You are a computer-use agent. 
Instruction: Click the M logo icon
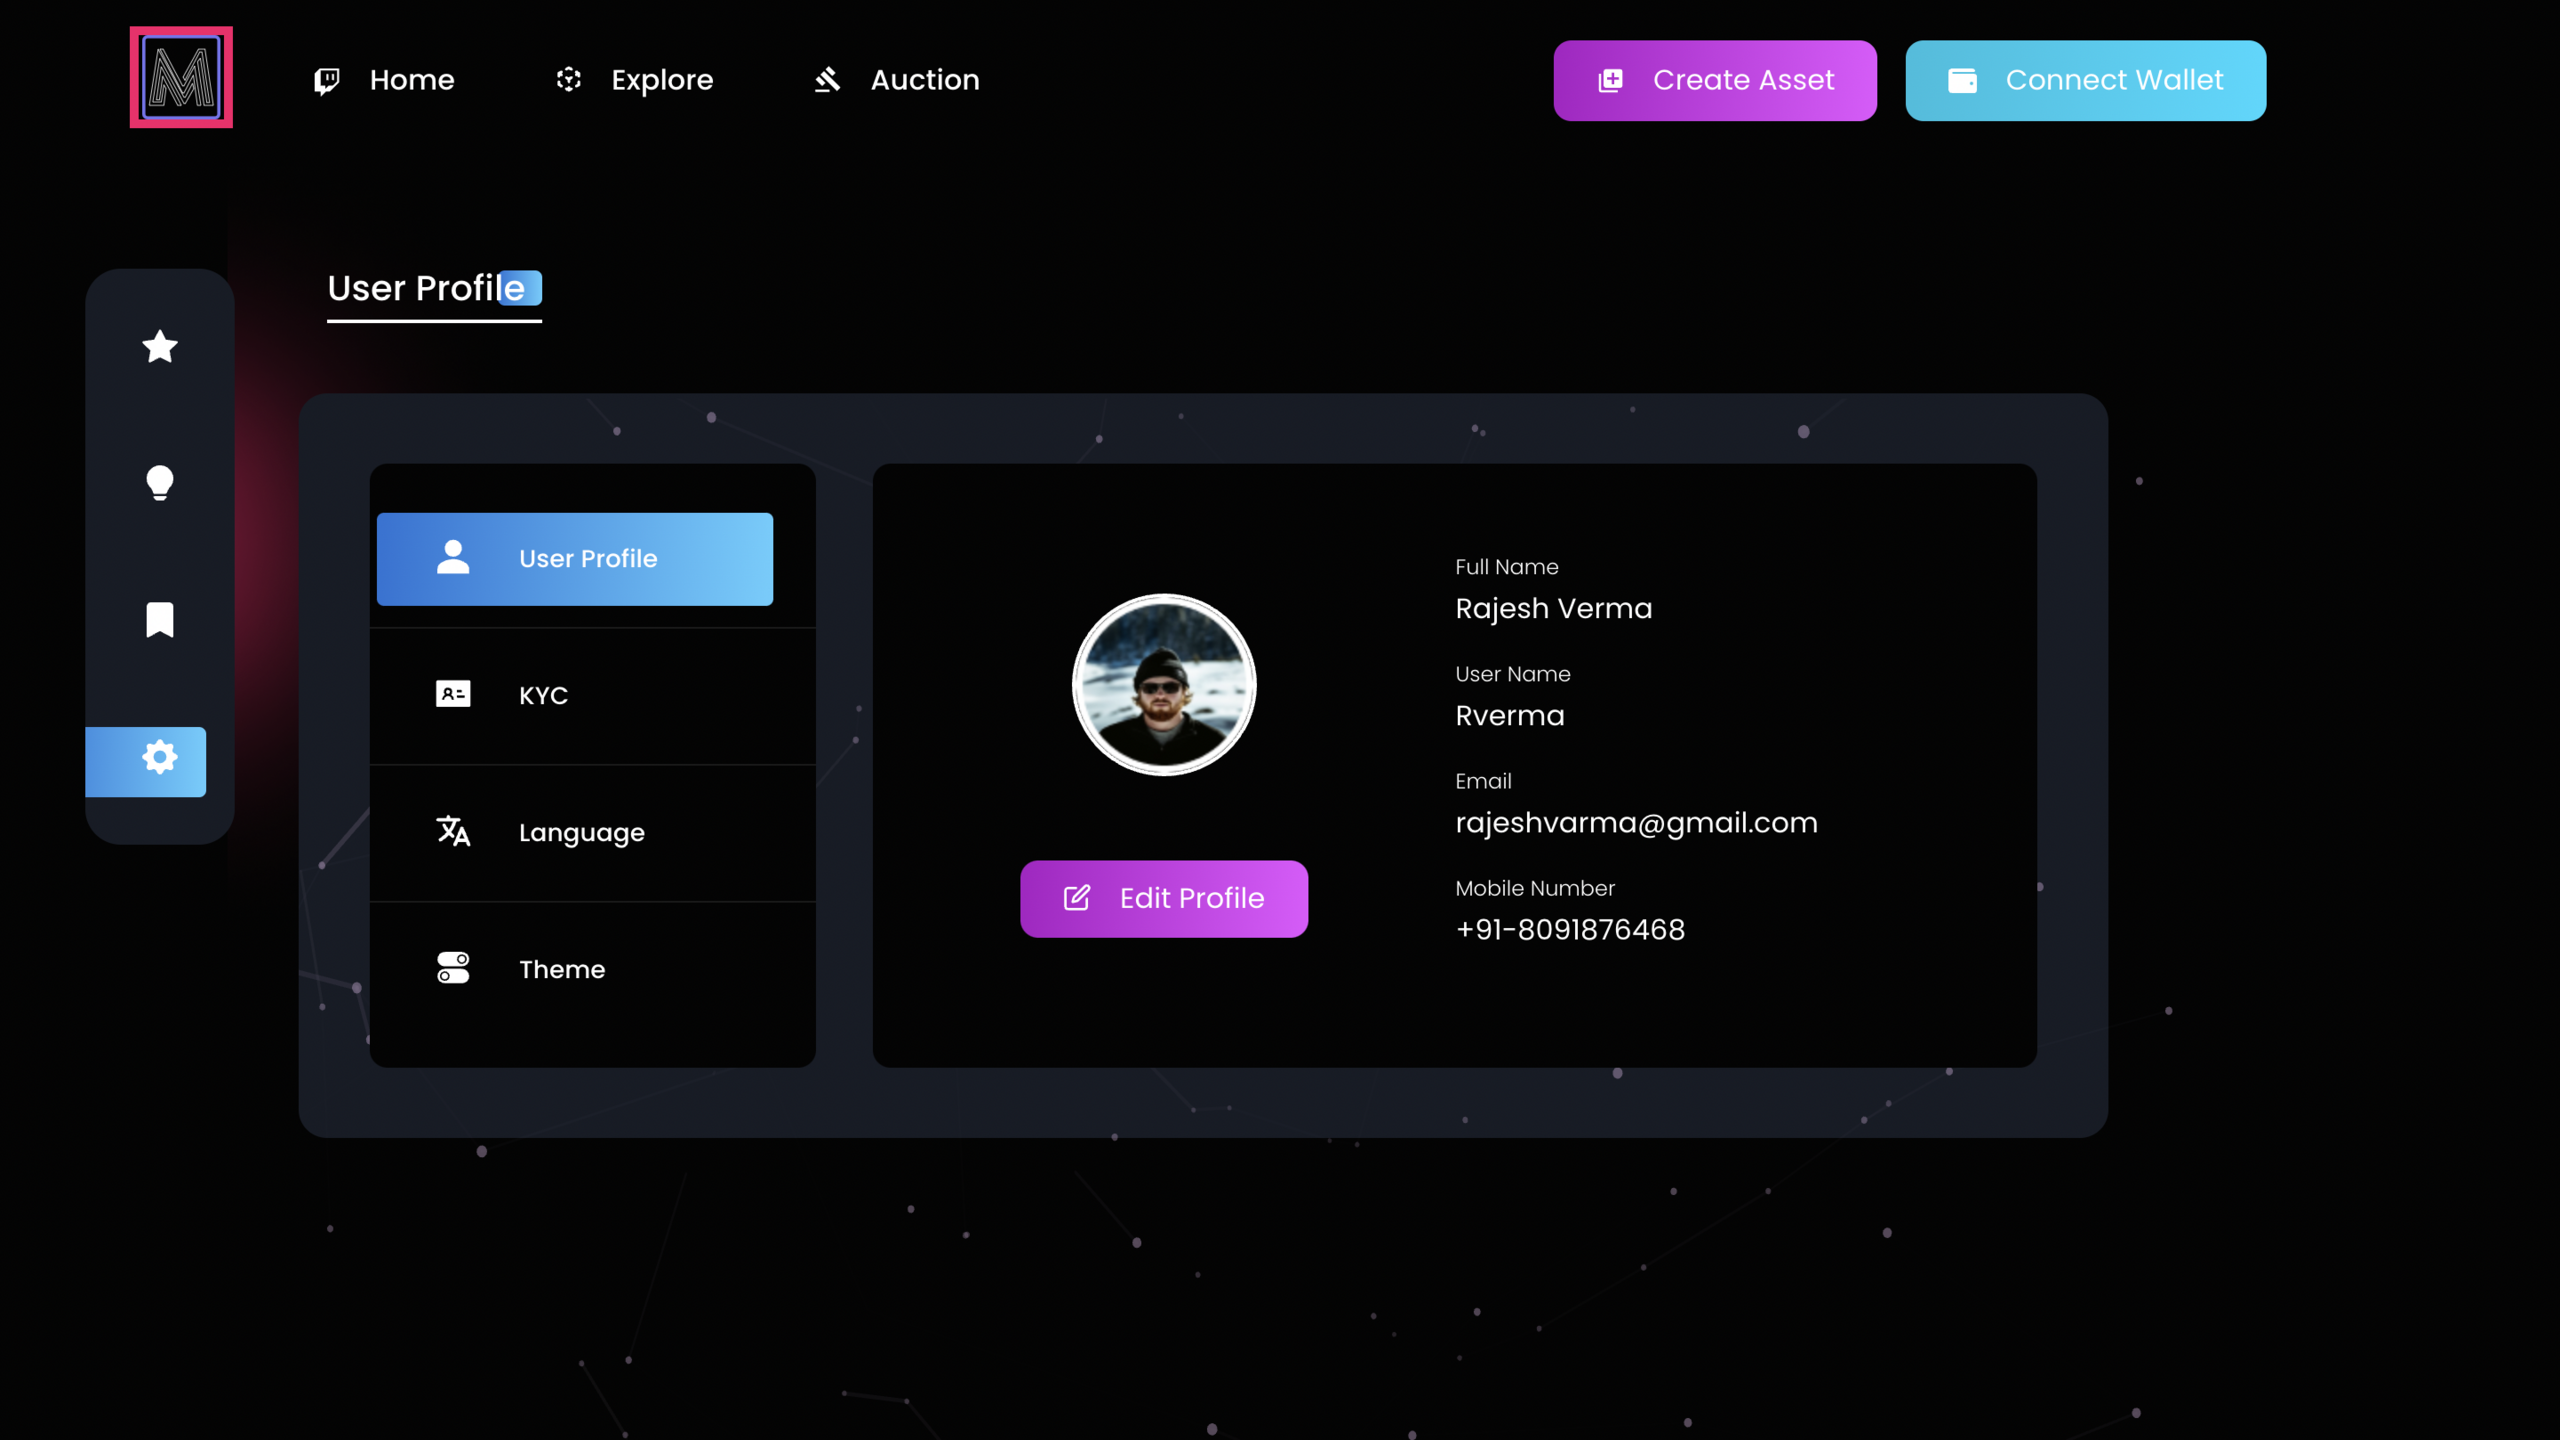click(x=181, y=77)
